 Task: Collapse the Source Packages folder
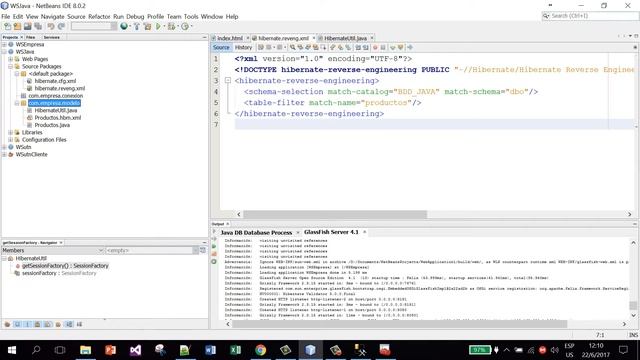(11, 67)
